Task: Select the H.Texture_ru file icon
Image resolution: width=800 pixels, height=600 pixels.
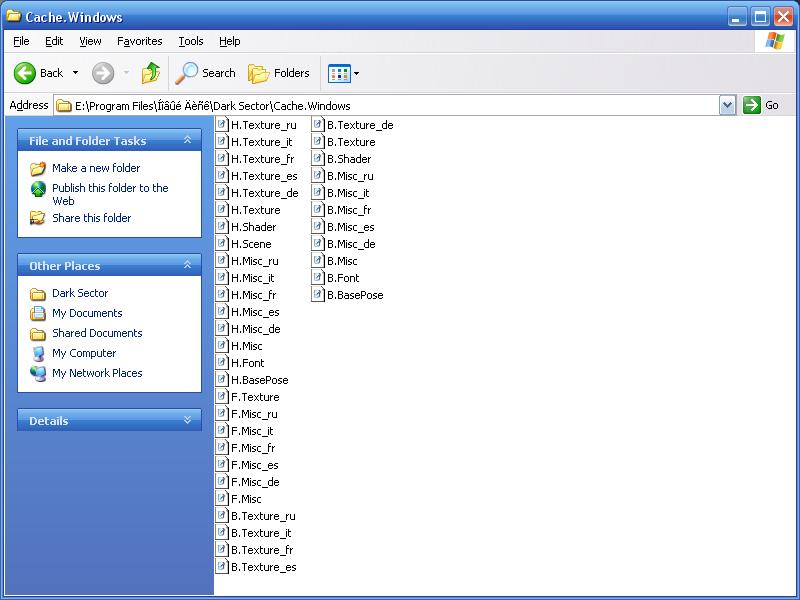Action: (221, 124)
